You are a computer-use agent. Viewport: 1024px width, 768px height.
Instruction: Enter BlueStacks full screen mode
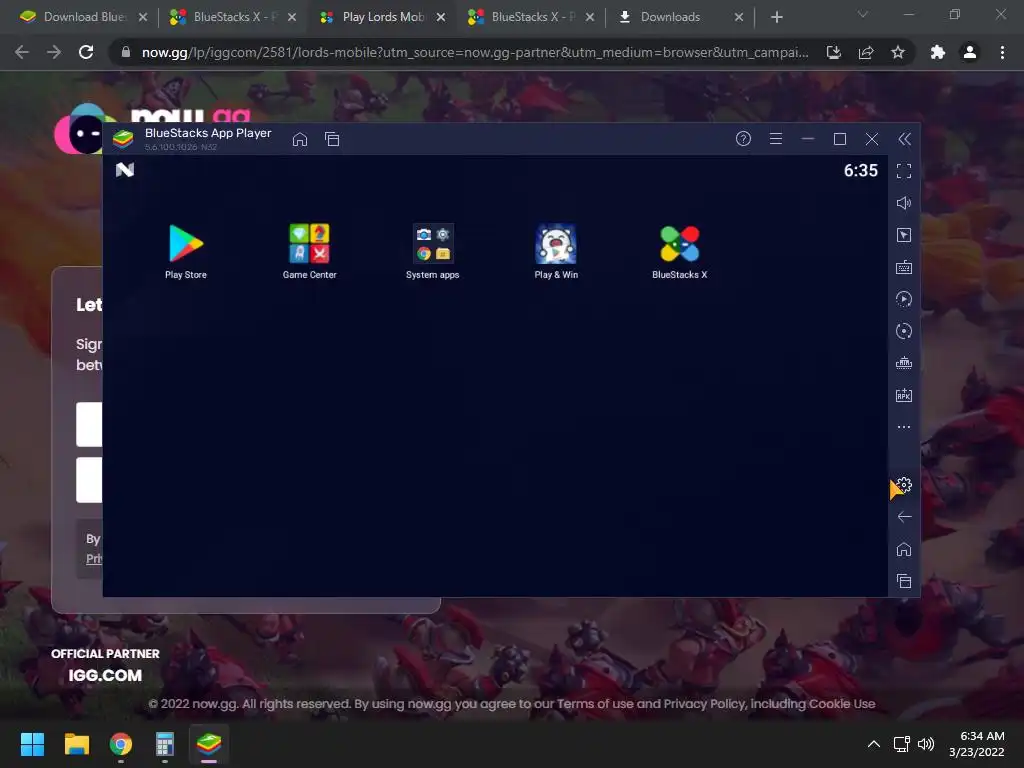[x=904, y=171]
